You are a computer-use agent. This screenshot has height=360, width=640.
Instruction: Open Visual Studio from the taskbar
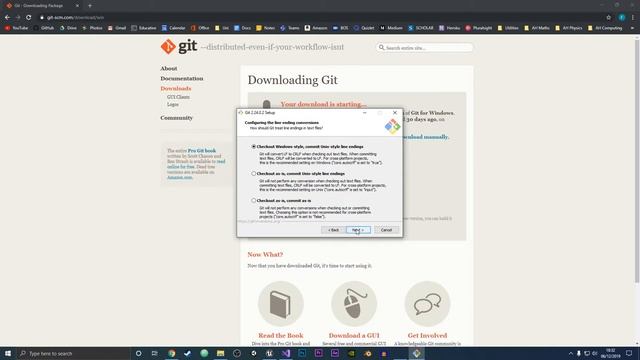tap(286, 353)
